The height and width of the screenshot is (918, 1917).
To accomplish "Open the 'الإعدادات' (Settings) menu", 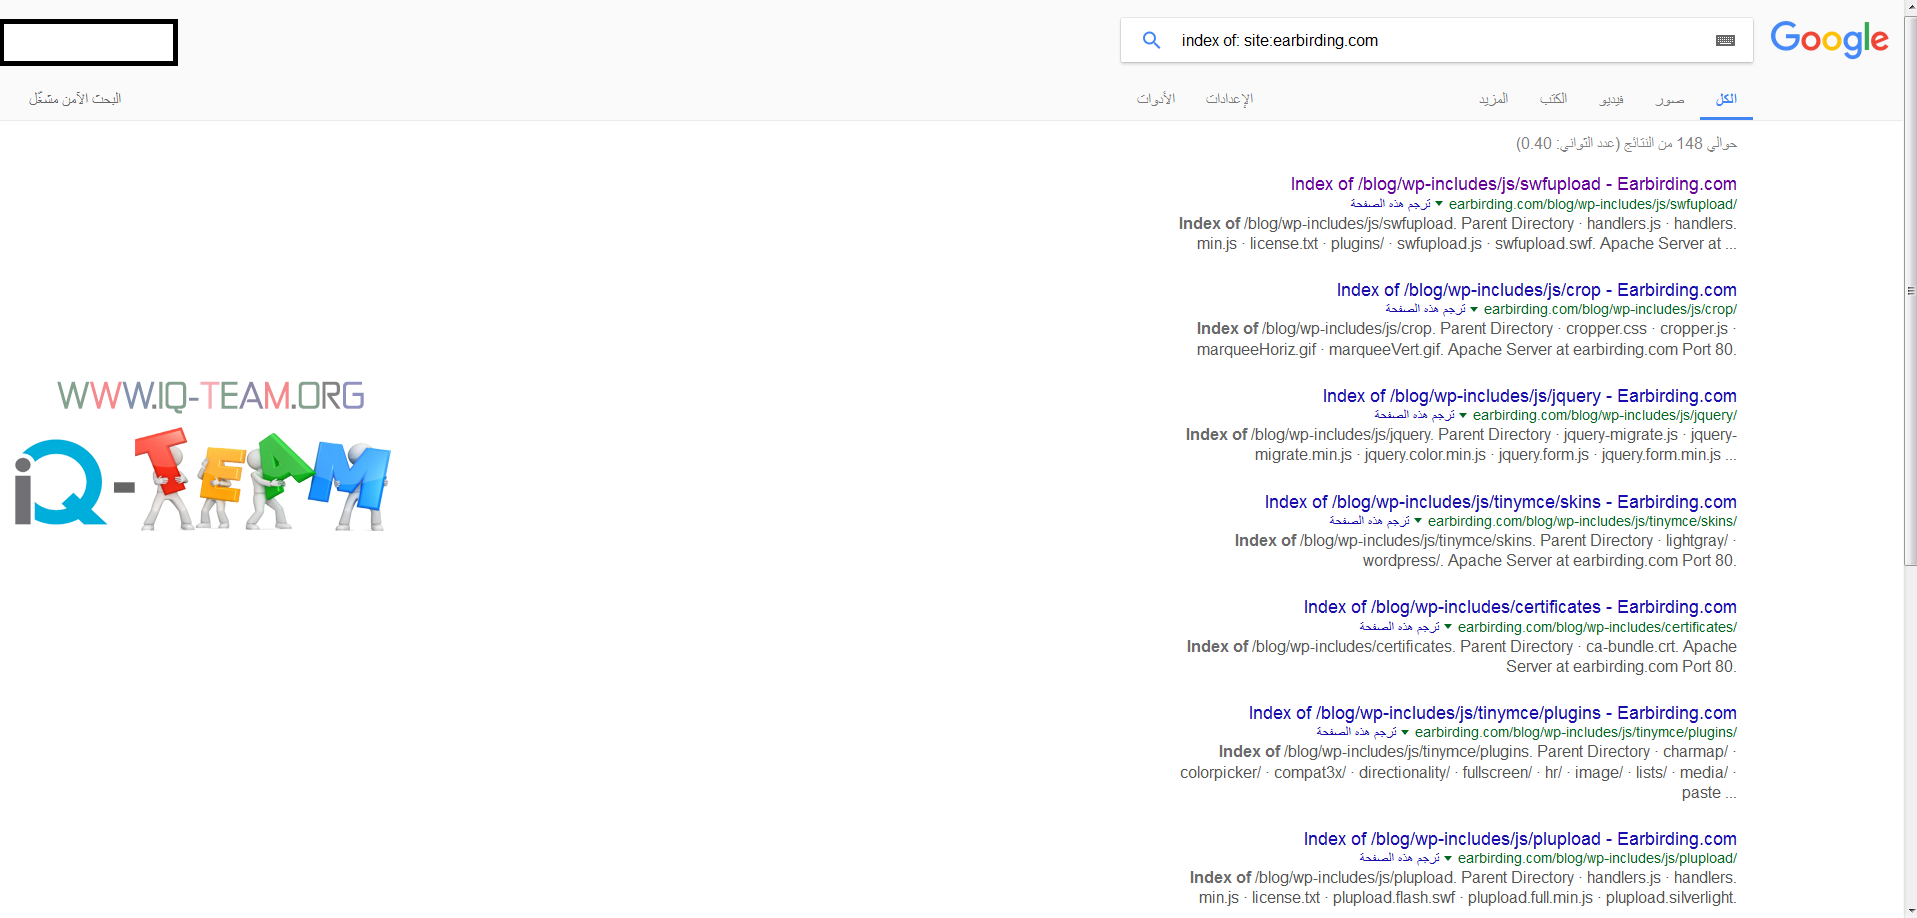I will pos(1229,99).
